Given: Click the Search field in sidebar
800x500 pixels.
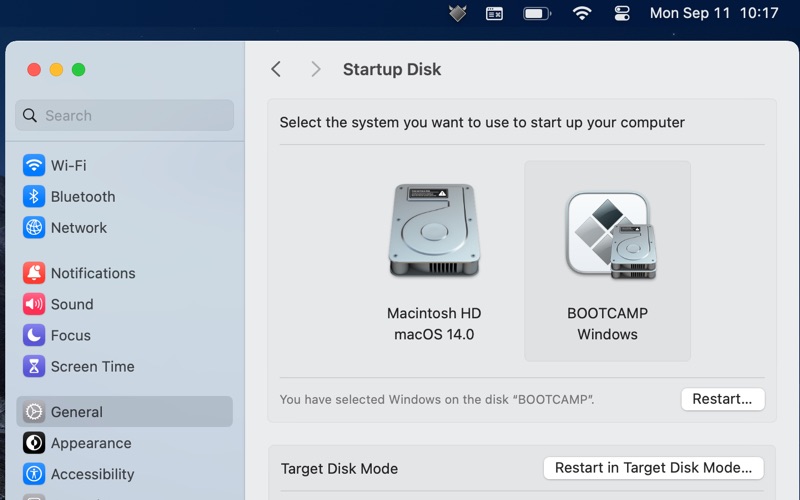Looking at the screenshot, I should pos(124,115).
